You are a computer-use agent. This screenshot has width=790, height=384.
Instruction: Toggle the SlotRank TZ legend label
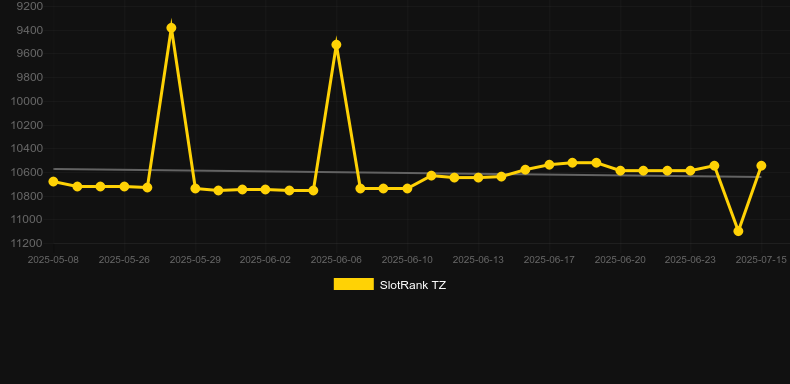[413, 285]
